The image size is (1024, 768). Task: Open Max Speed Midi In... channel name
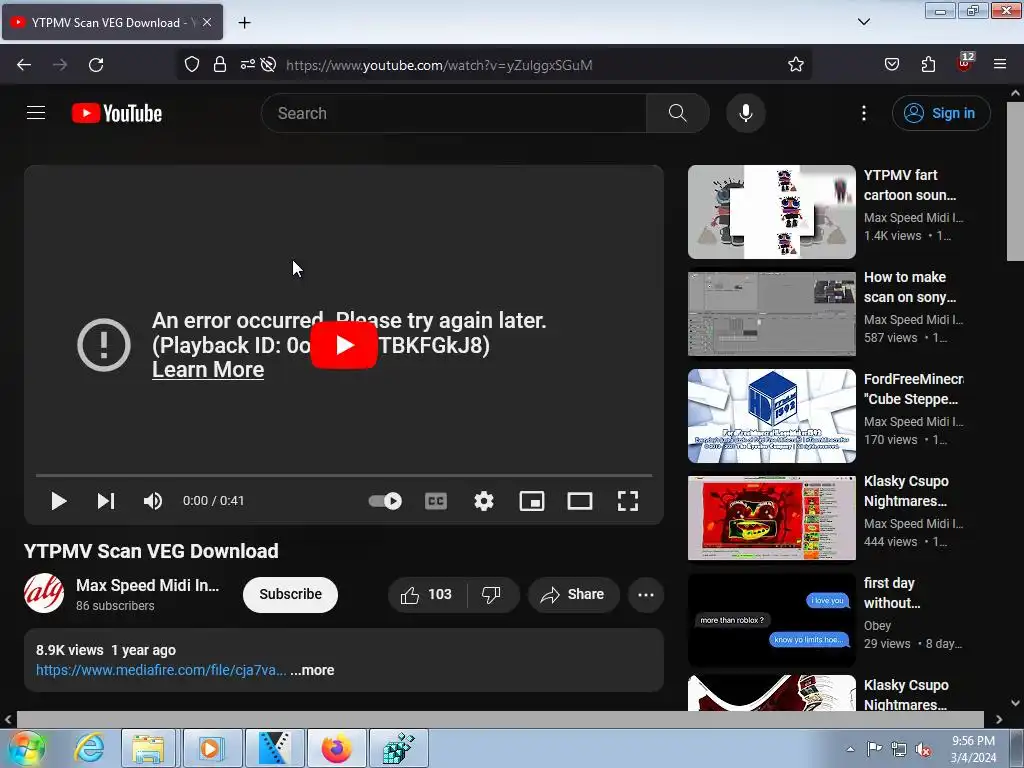tap(148, 585)
